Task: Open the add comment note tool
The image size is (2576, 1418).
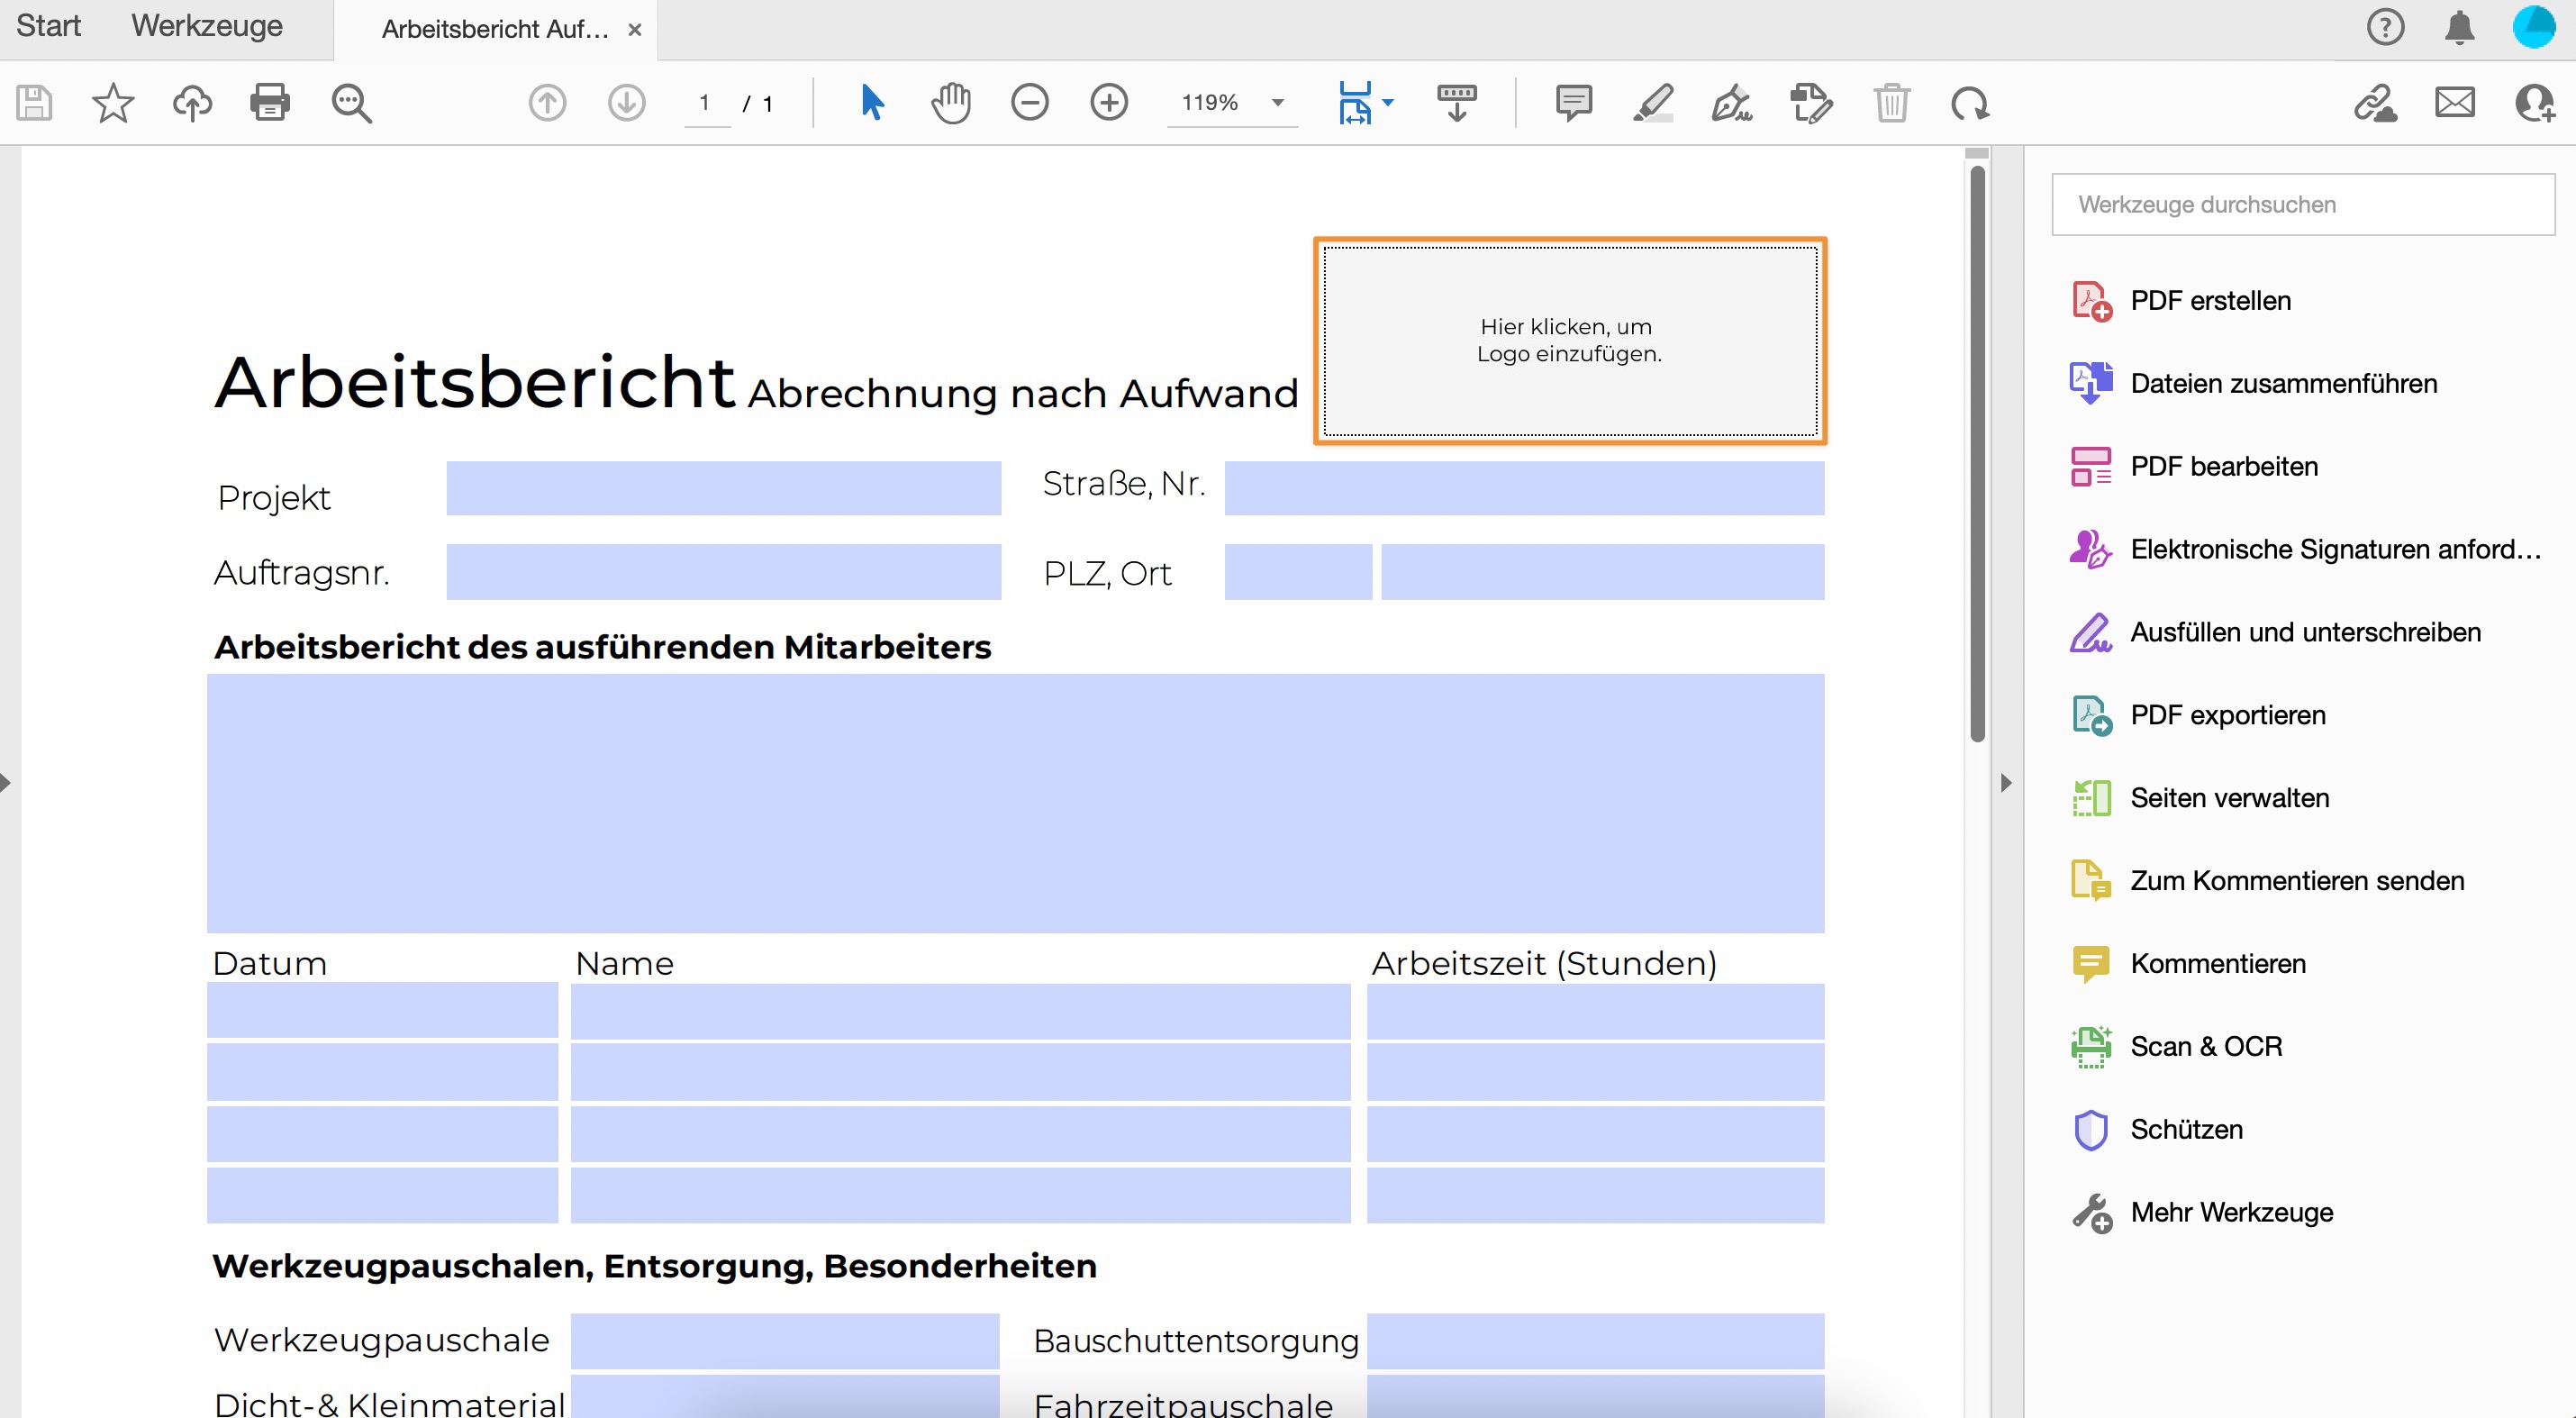Action: click(x=1573, y=102)
